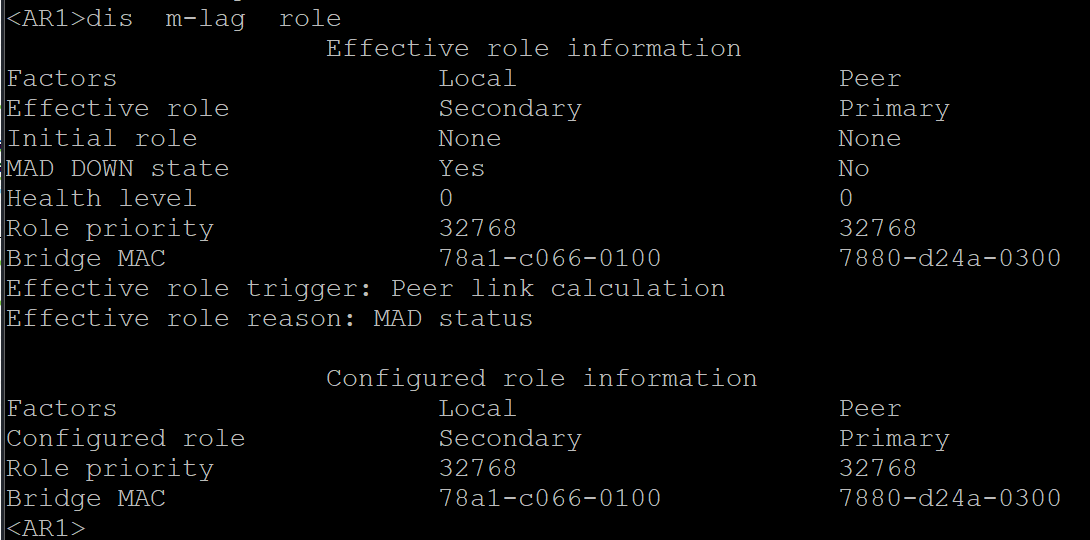The image size is (1090, 540).
Task: Click the peer Bridge MAC in Effective role table
Action: [949, 259]
